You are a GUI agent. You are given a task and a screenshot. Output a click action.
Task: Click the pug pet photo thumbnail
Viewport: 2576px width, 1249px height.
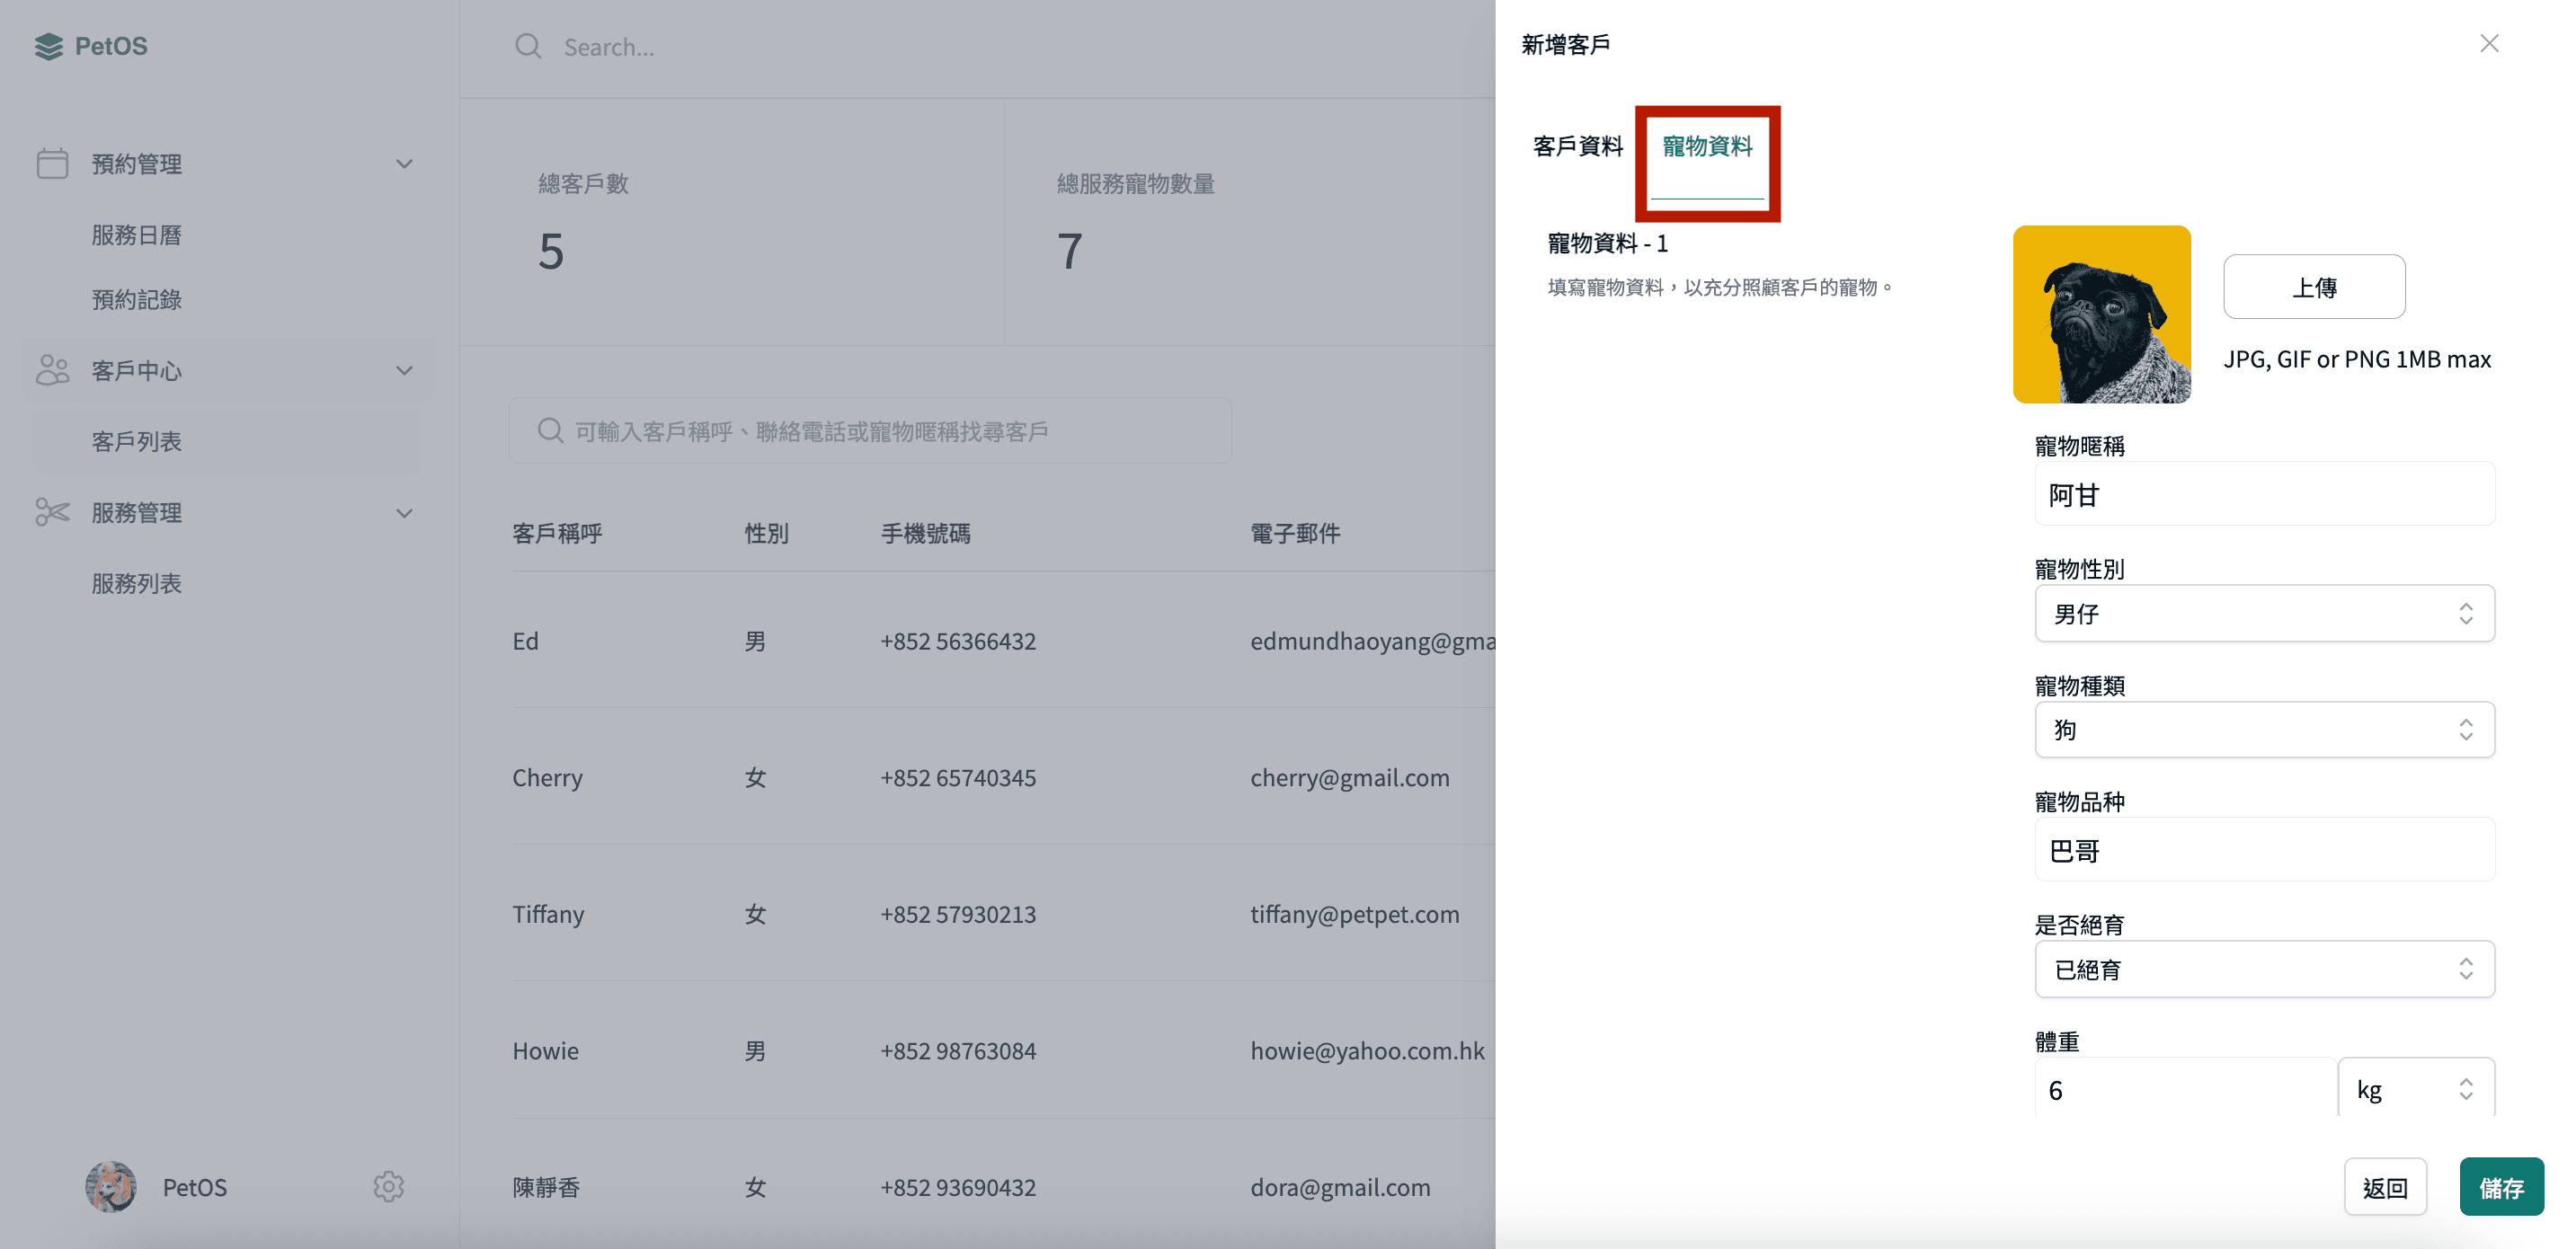[2102, 314]
